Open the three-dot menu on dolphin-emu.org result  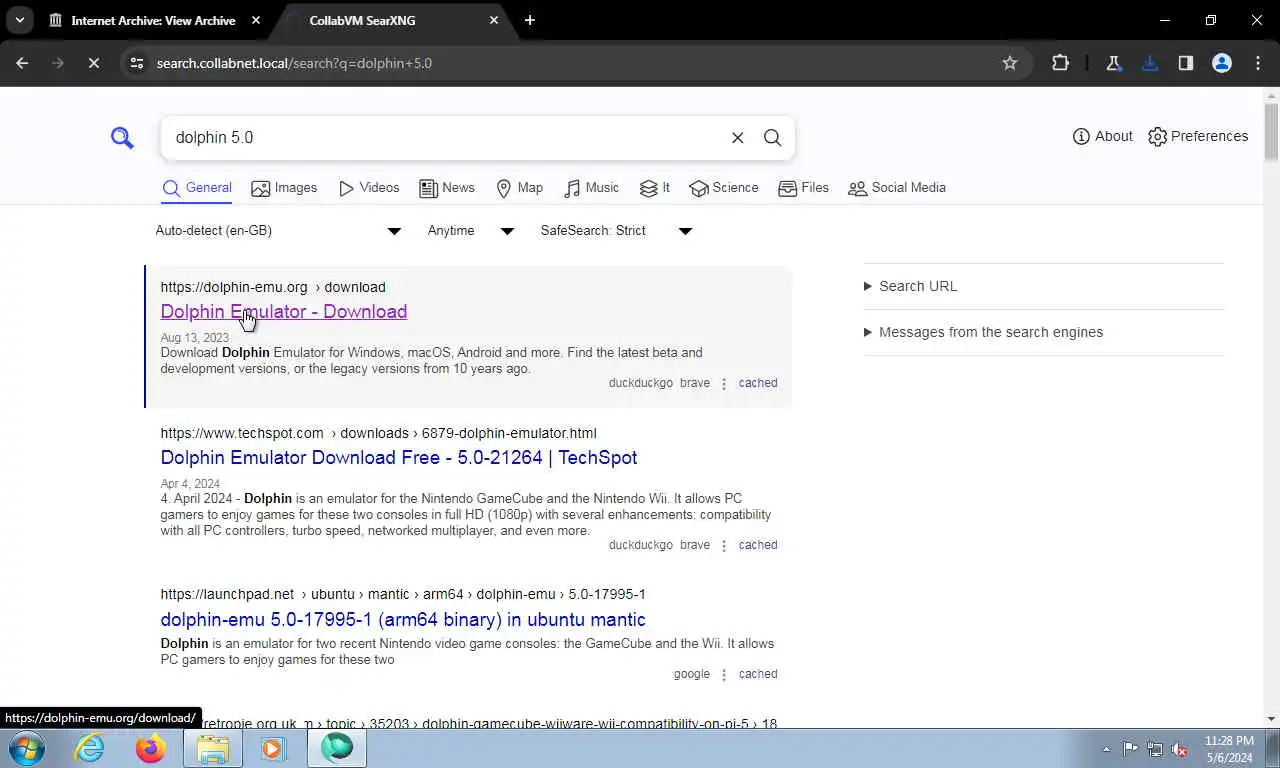click(x=724, y=384)
